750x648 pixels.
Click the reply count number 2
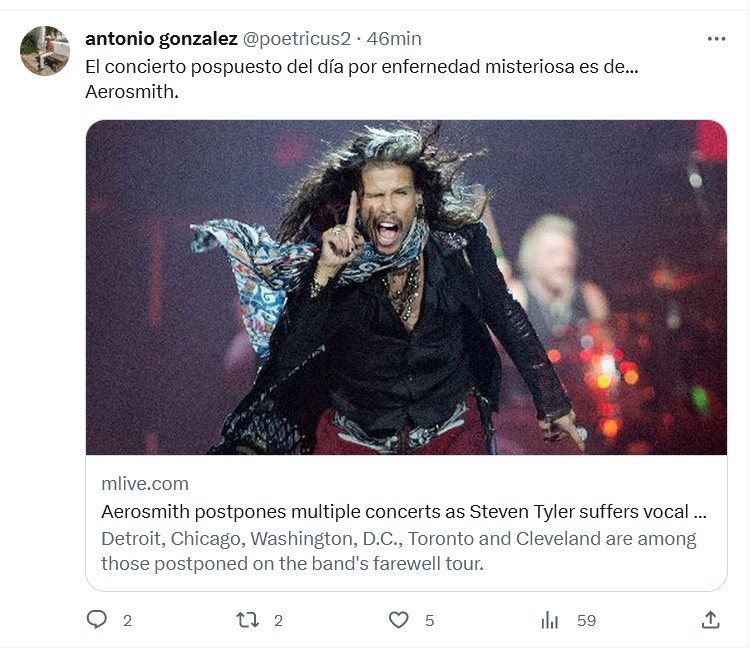[127, 620]
